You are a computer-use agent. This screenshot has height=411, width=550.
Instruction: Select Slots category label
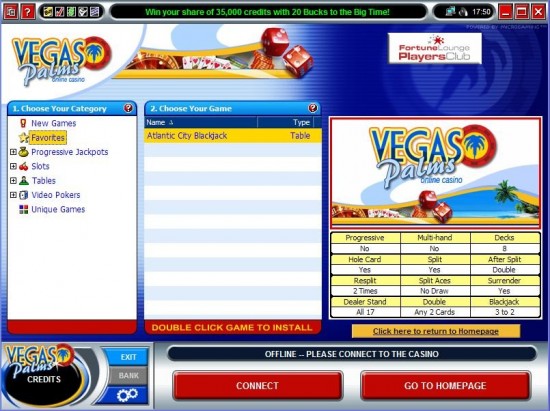pos(40,167)
